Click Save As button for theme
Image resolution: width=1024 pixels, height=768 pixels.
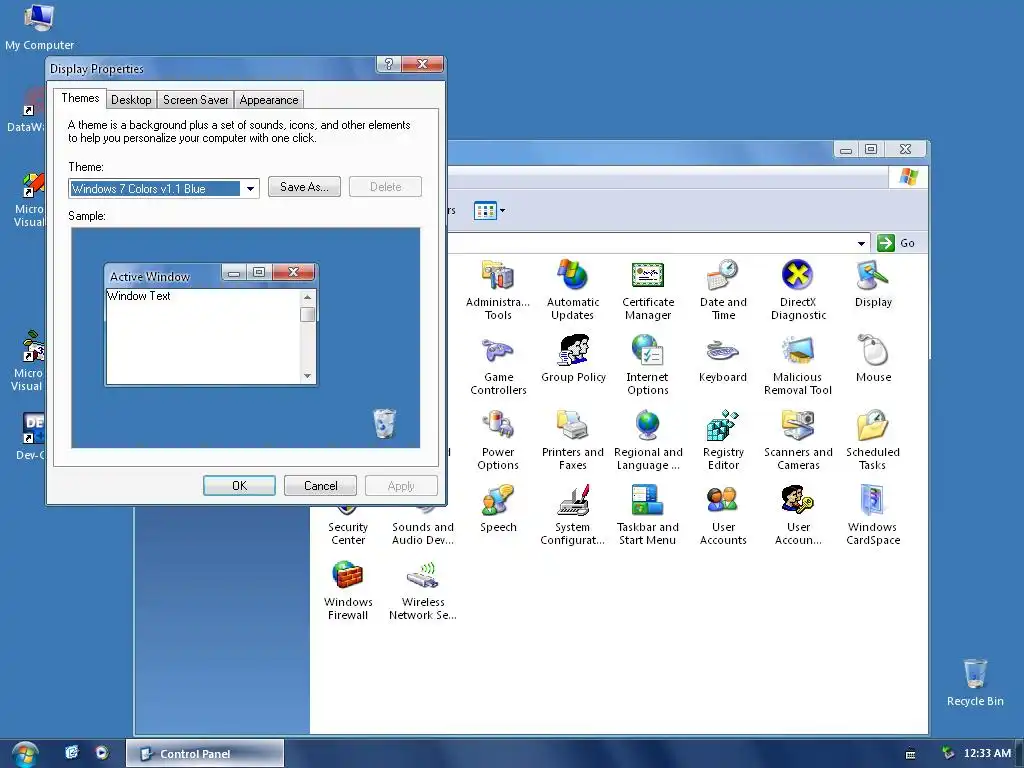304,187
